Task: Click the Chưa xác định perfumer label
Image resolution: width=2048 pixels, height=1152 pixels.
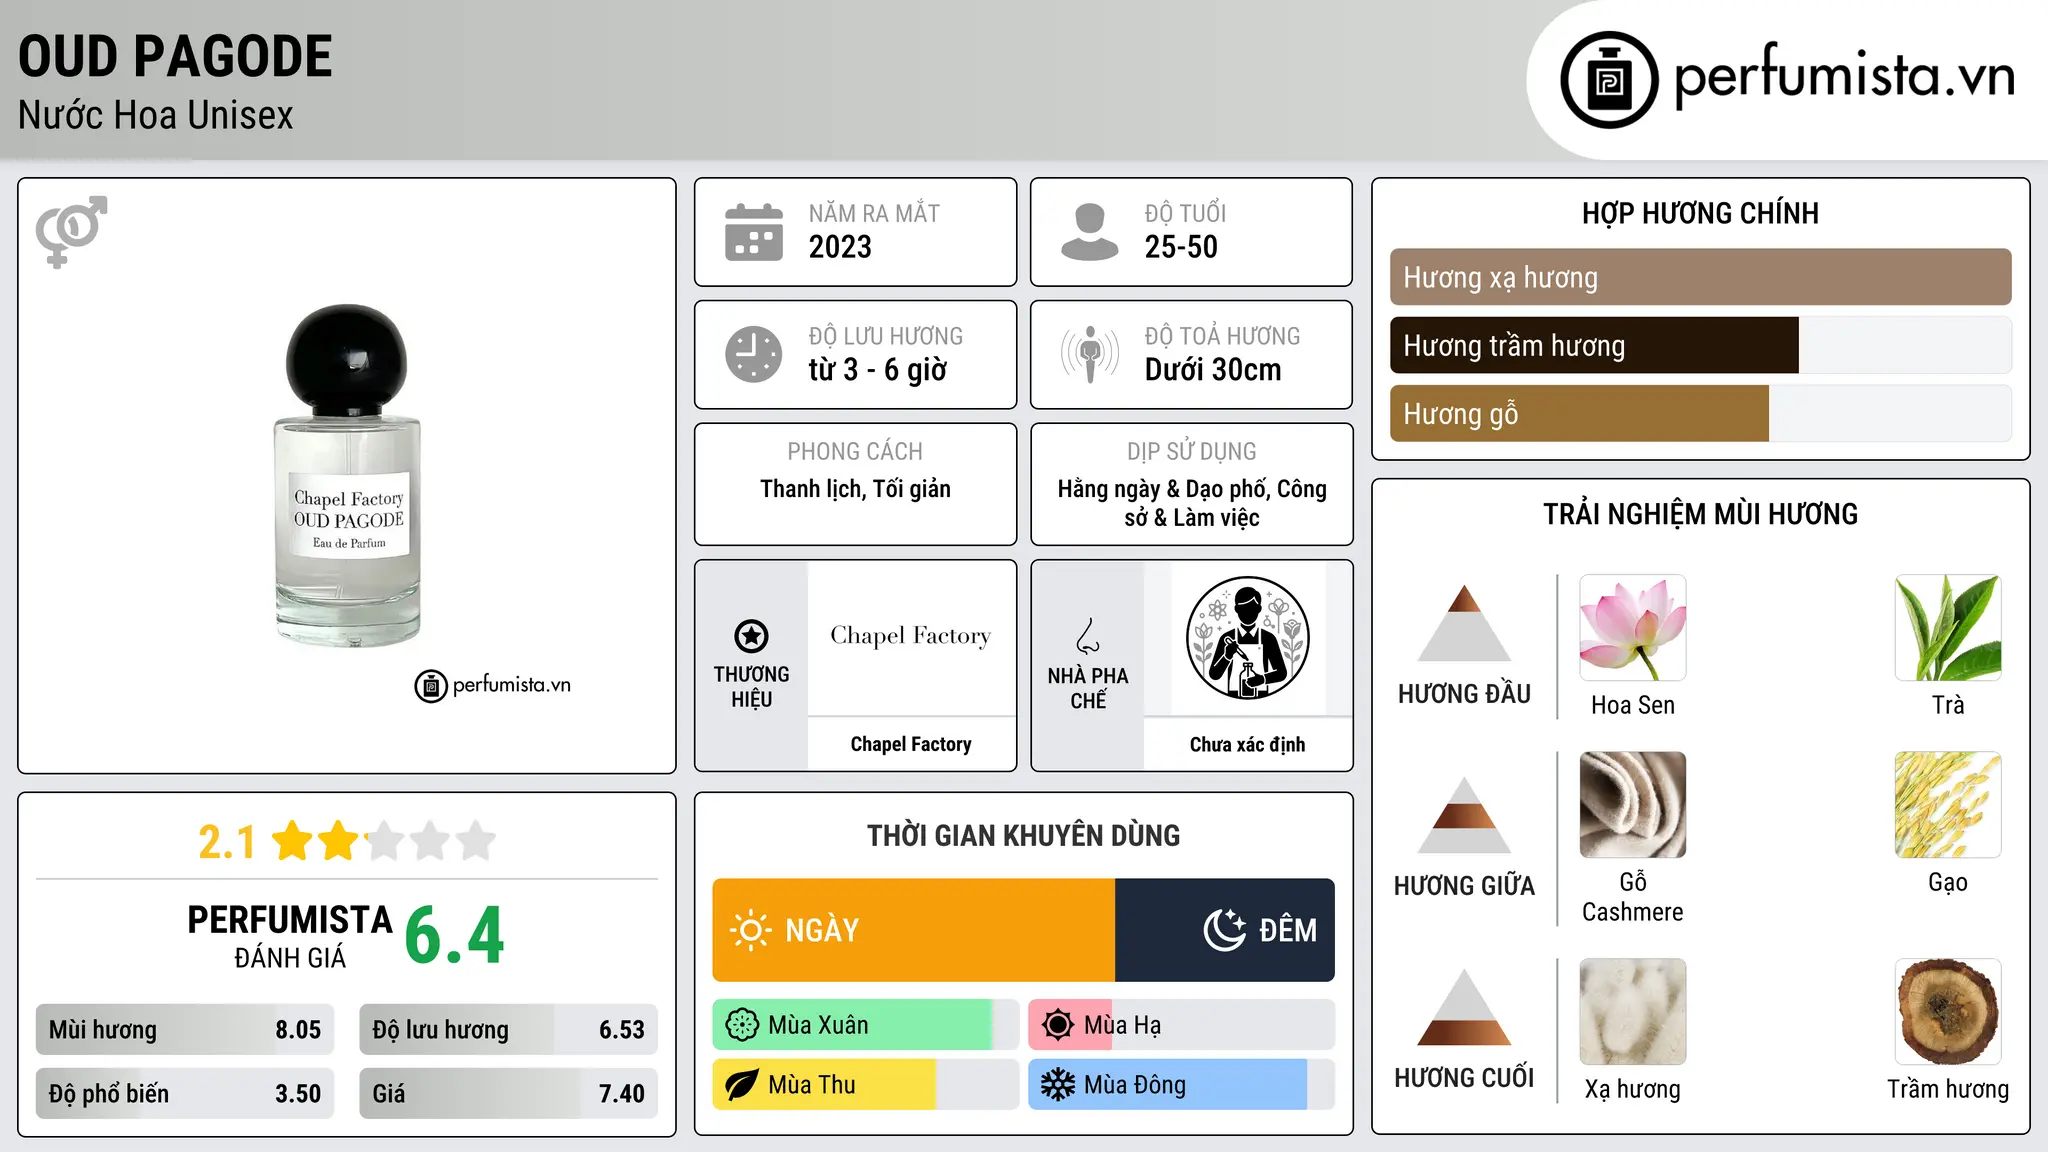Action: click(x=1247, y=744)
